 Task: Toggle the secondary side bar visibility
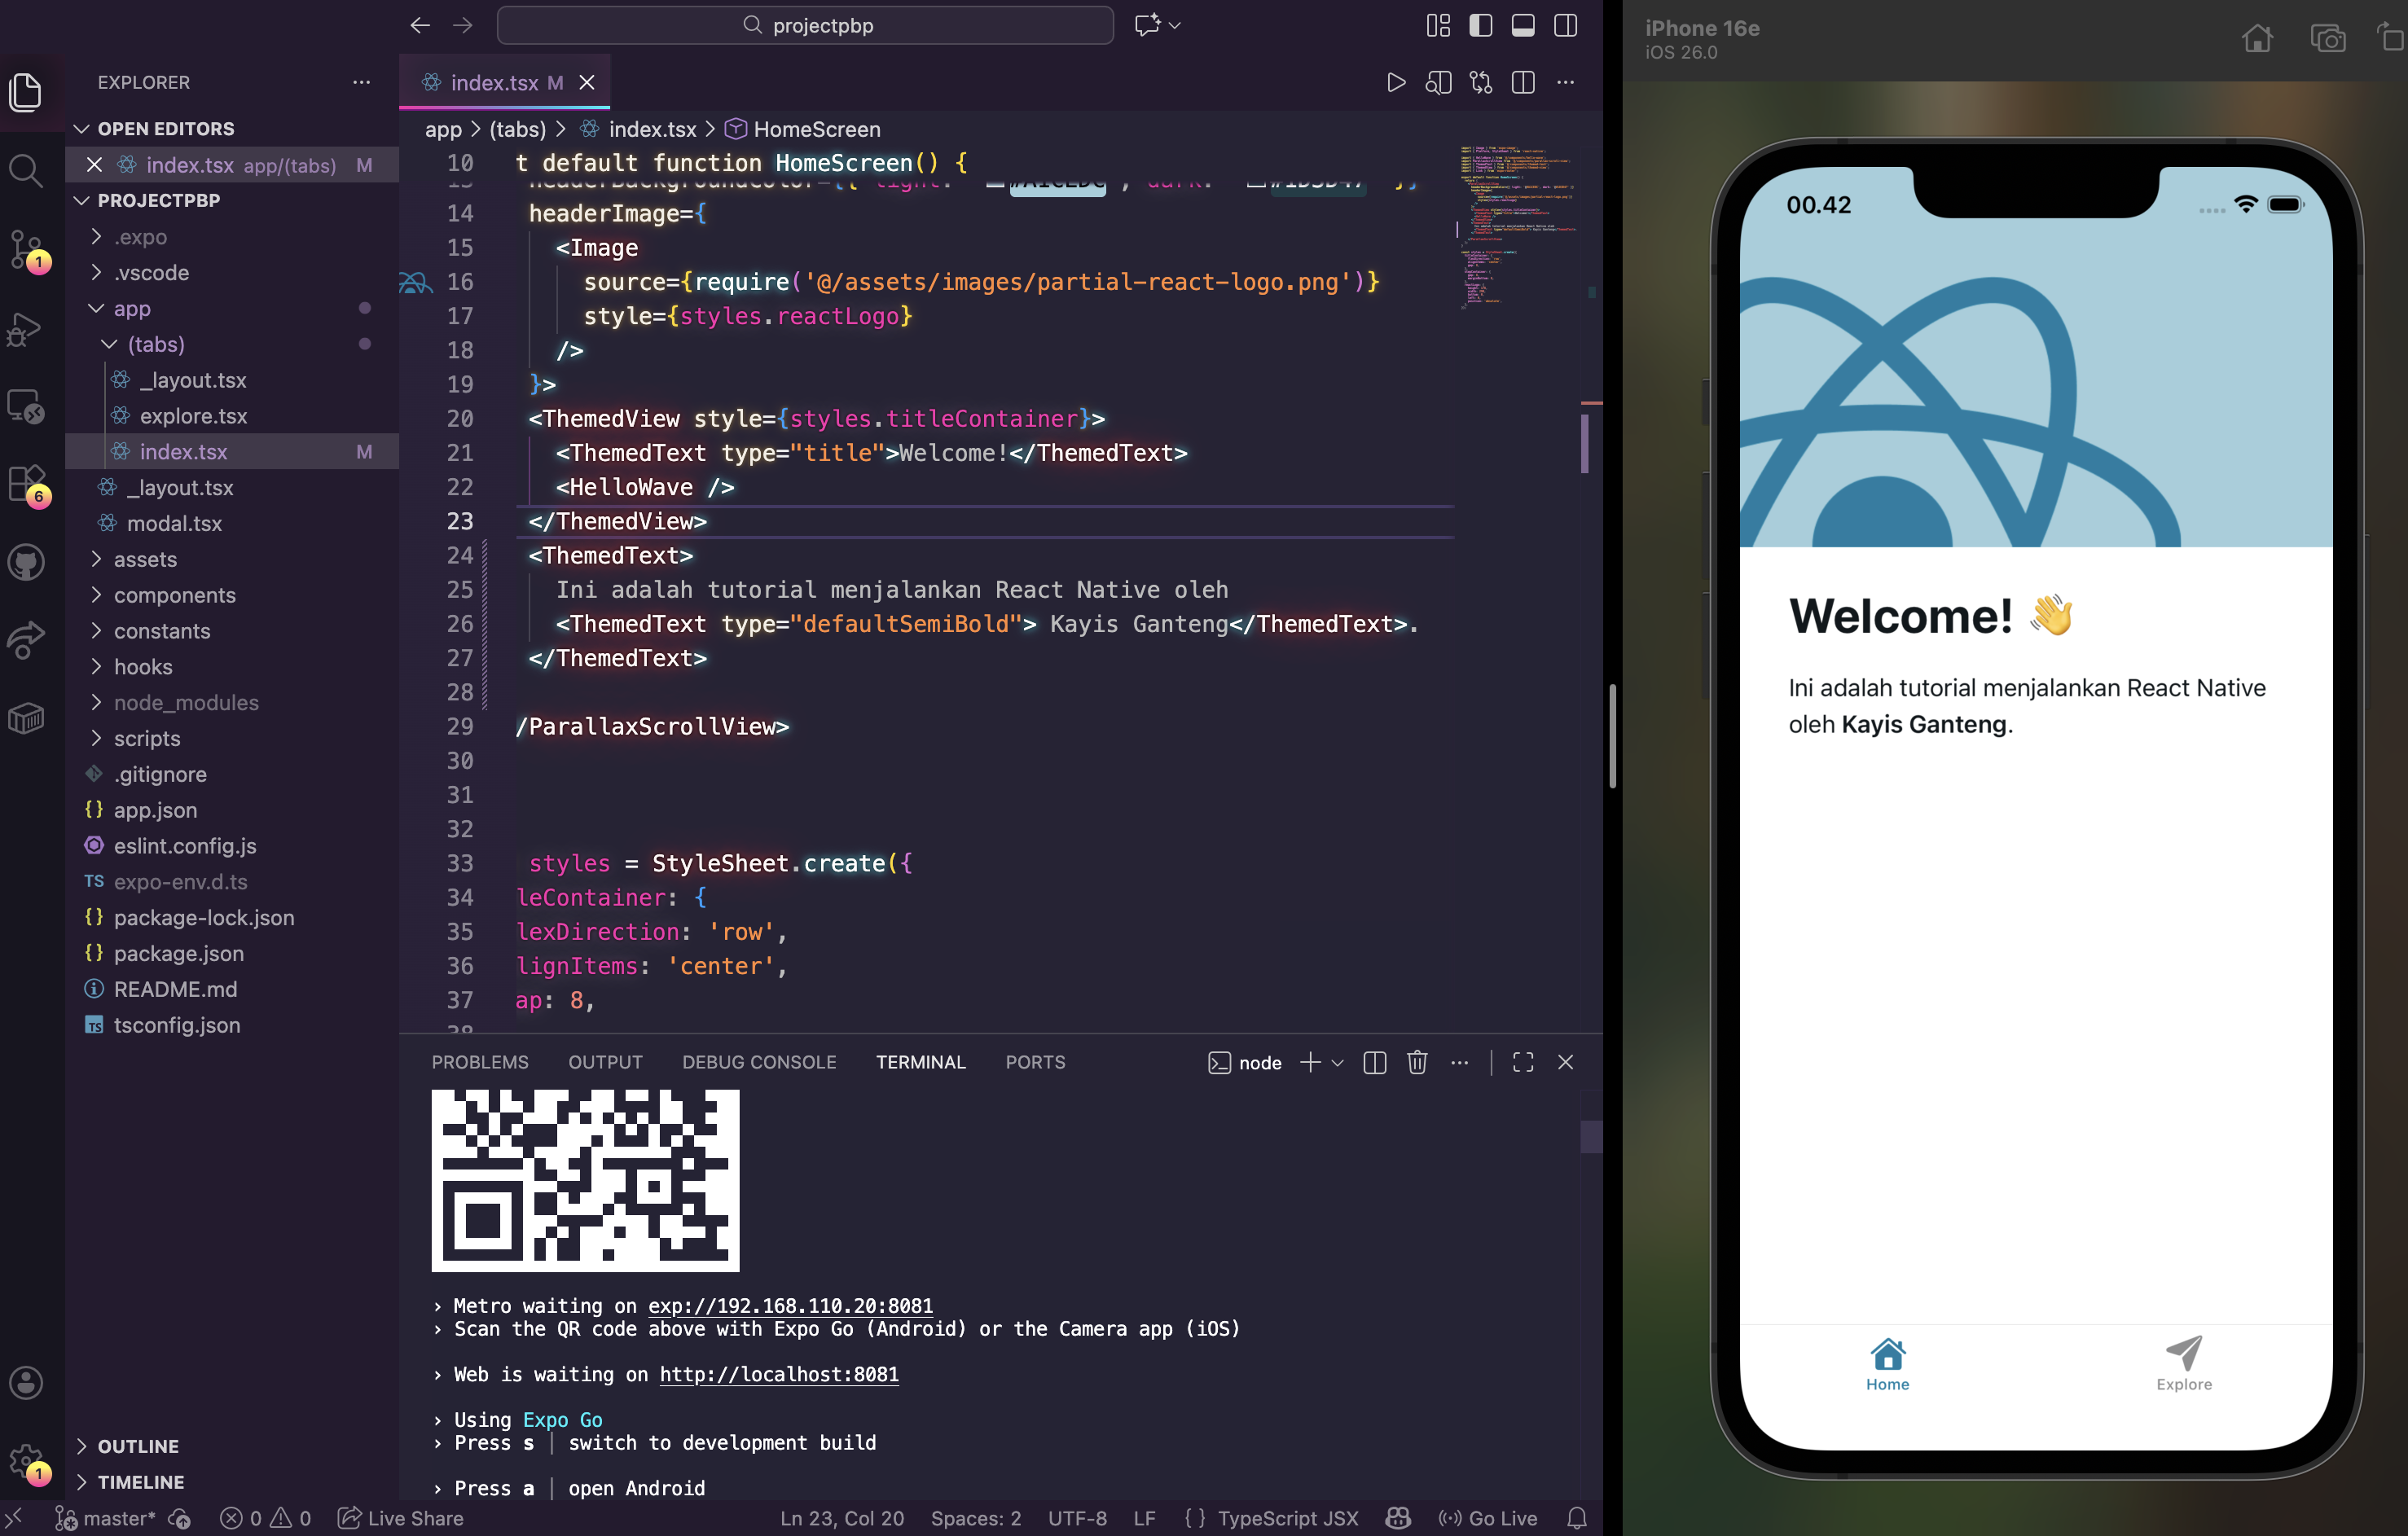tap(1566, 26)
